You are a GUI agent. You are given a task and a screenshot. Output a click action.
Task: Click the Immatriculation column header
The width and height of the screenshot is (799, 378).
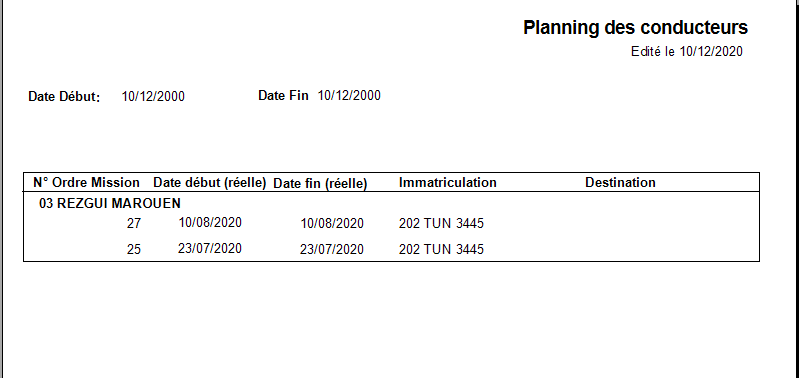pos(447,182)
